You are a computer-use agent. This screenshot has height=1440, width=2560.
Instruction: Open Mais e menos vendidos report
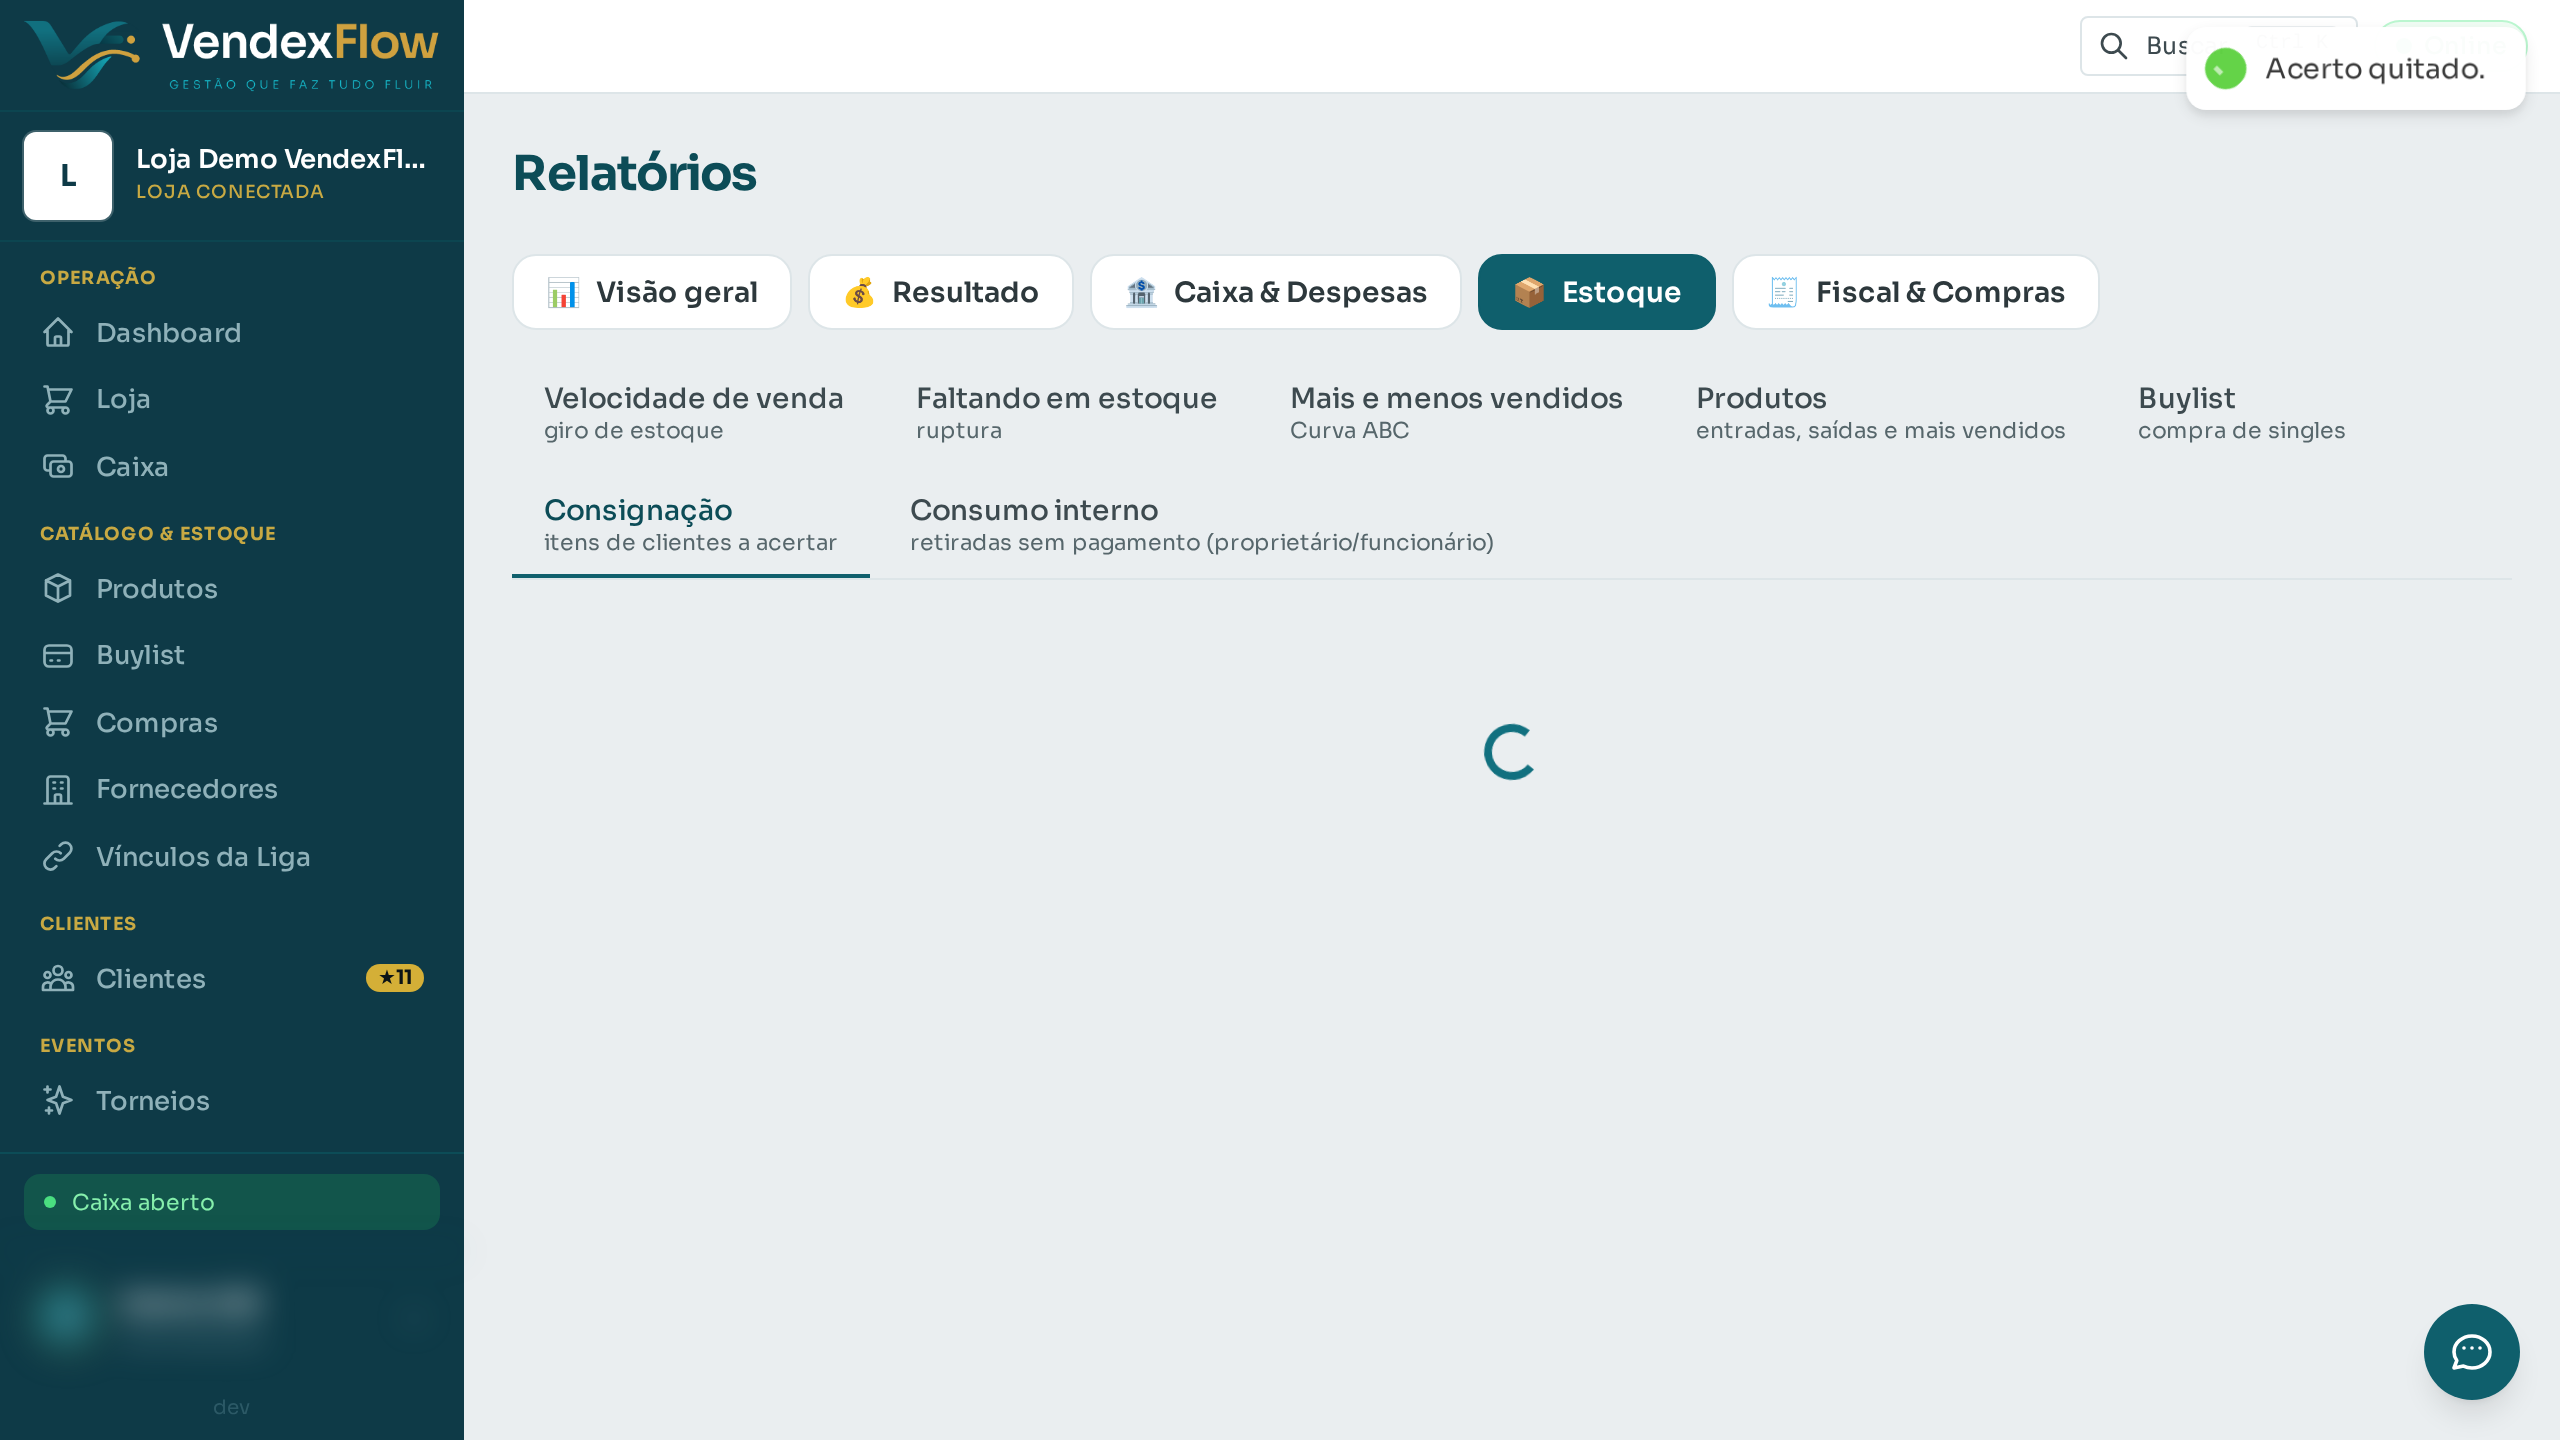coord(1456,413)
